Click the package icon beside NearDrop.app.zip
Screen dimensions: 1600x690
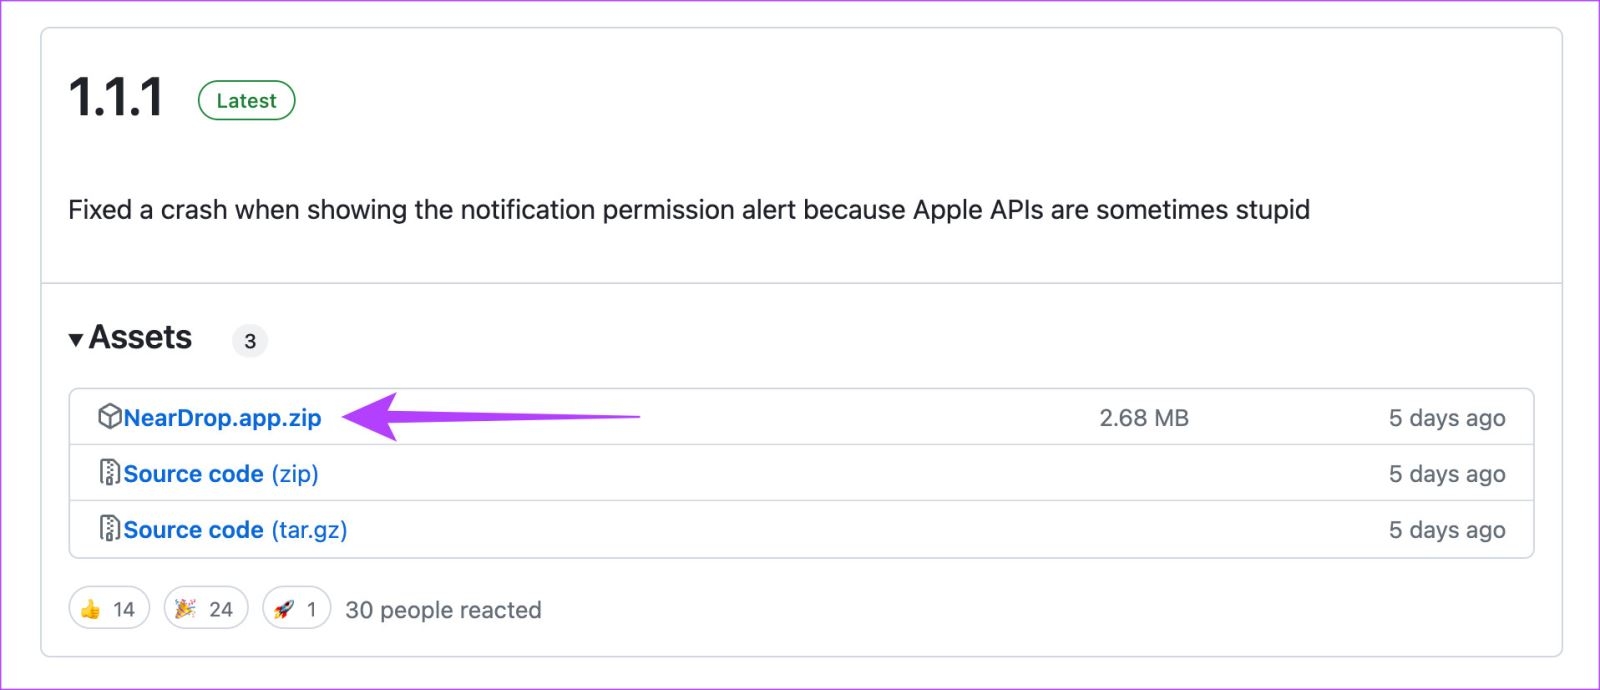tap(110, 417)
